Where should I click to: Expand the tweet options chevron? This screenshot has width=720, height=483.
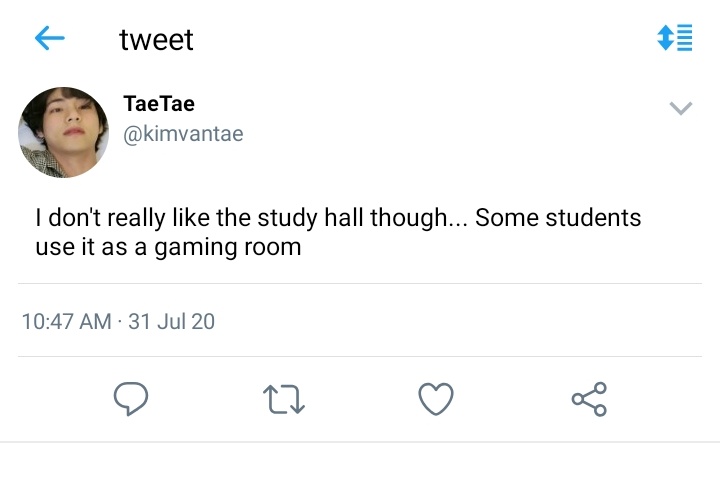[x=681, y=108]
